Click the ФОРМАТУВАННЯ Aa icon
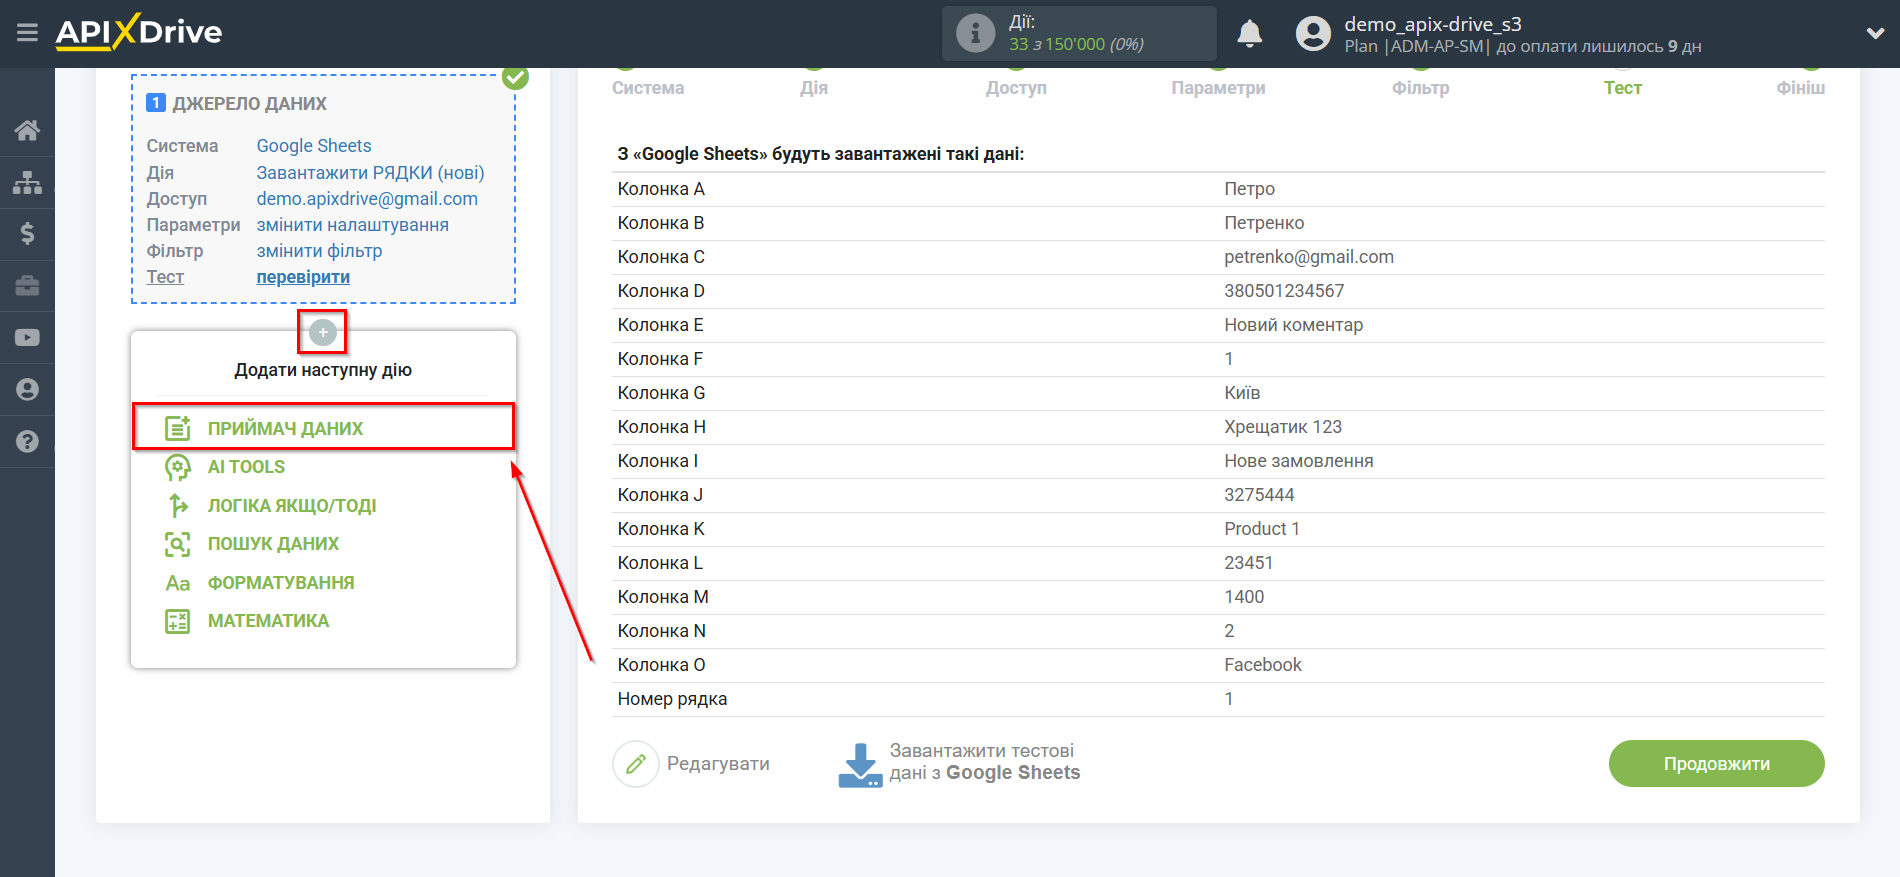This screenshot has height=877, width=1900. pyautogui.click(x=178, y=583)
